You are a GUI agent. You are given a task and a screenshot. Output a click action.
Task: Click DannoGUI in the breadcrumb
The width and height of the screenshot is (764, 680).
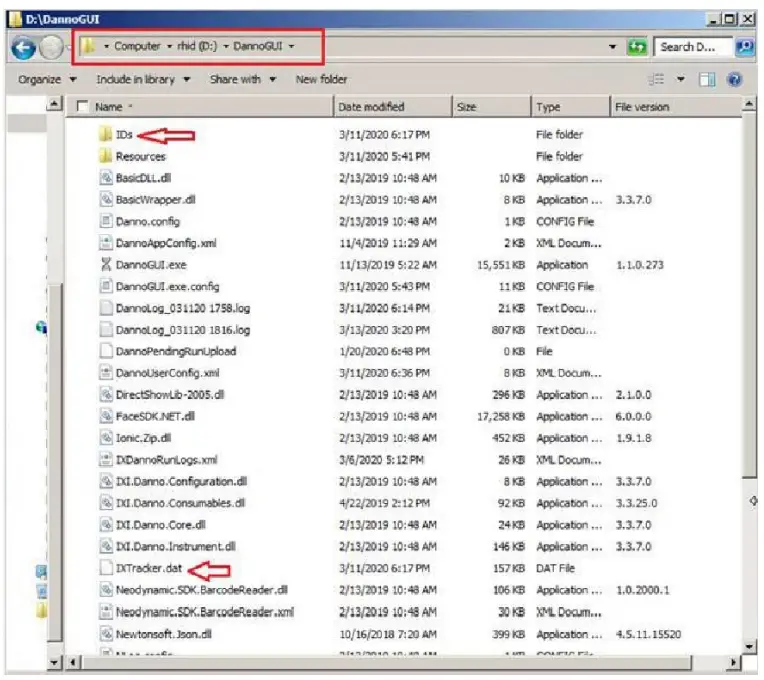point(257,46)
